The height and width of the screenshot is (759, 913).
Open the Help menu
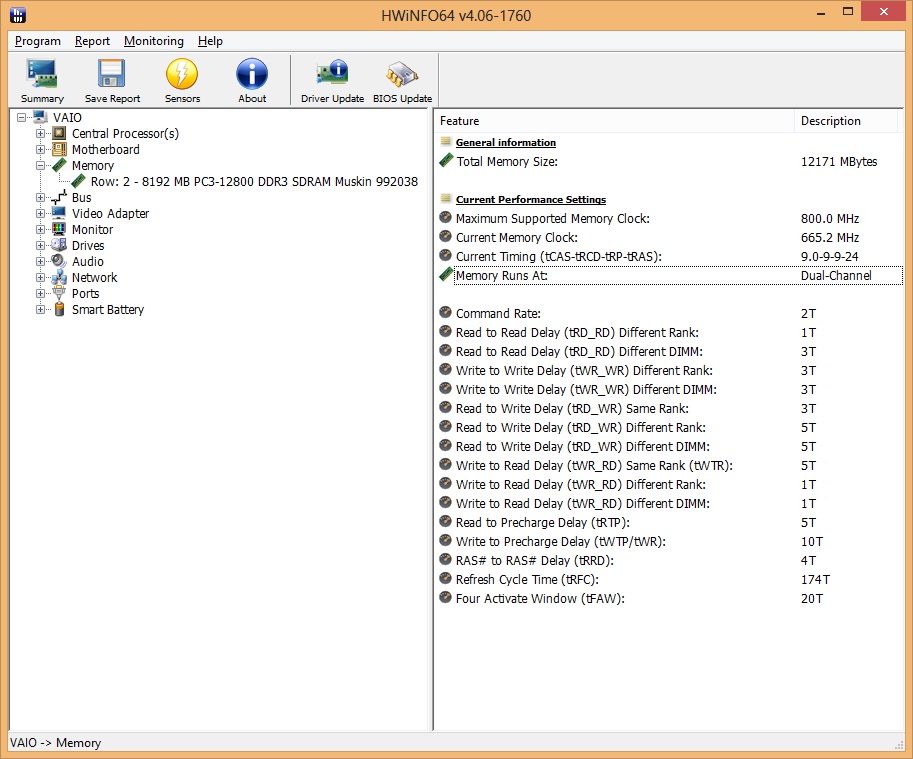[210, 41]
